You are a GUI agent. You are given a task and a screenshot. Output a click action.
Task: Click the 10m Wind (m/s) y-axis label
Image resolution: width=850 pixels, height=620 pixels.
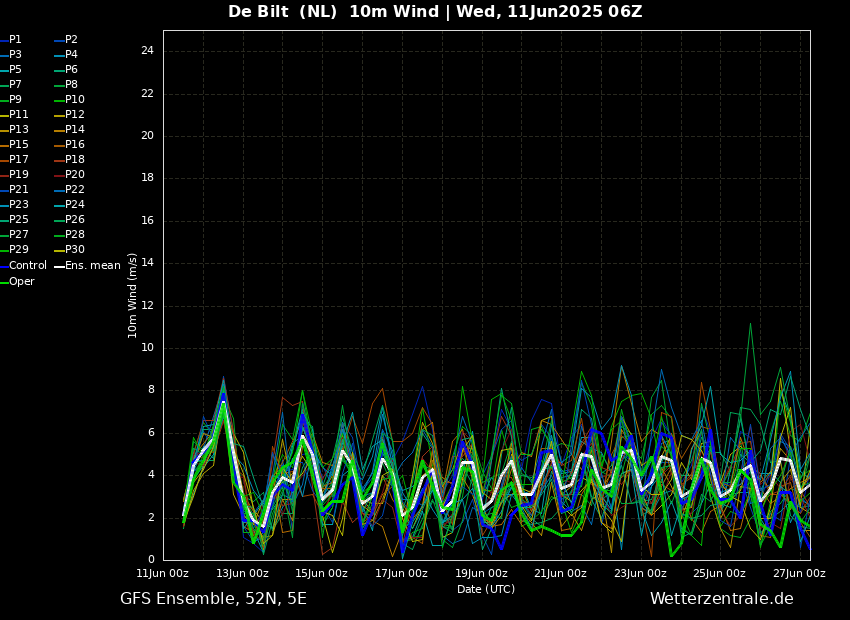click(132, 295)
